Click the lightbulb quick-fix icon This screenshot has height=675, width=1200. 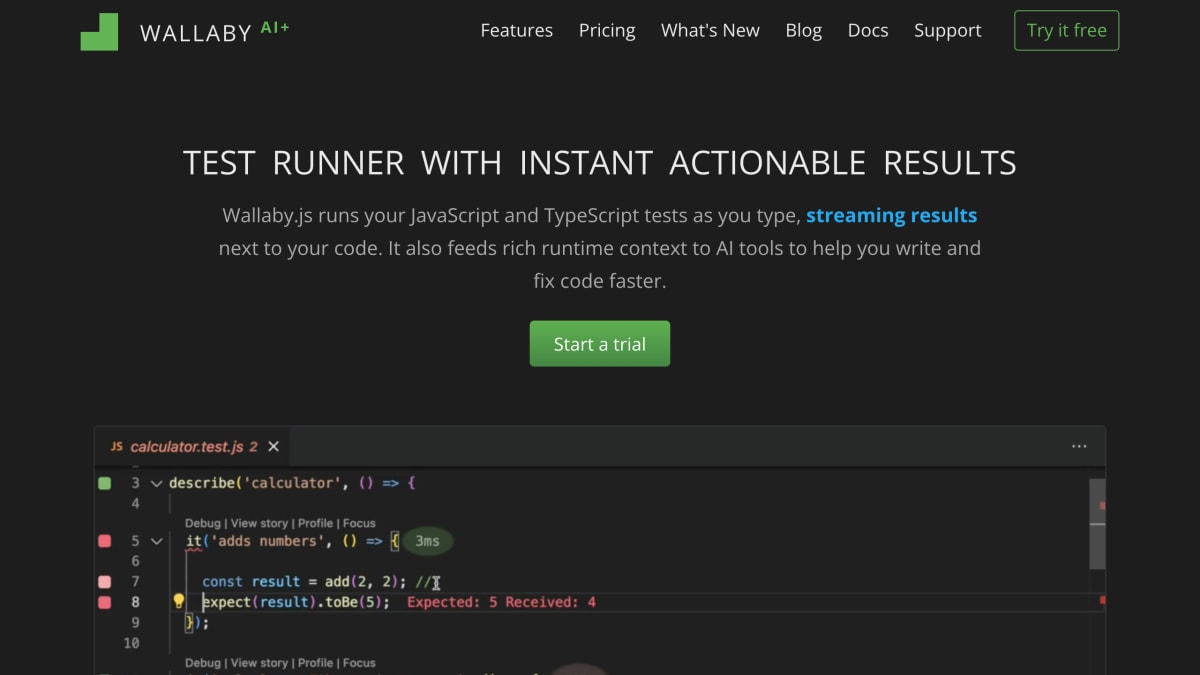pos(179,601)
